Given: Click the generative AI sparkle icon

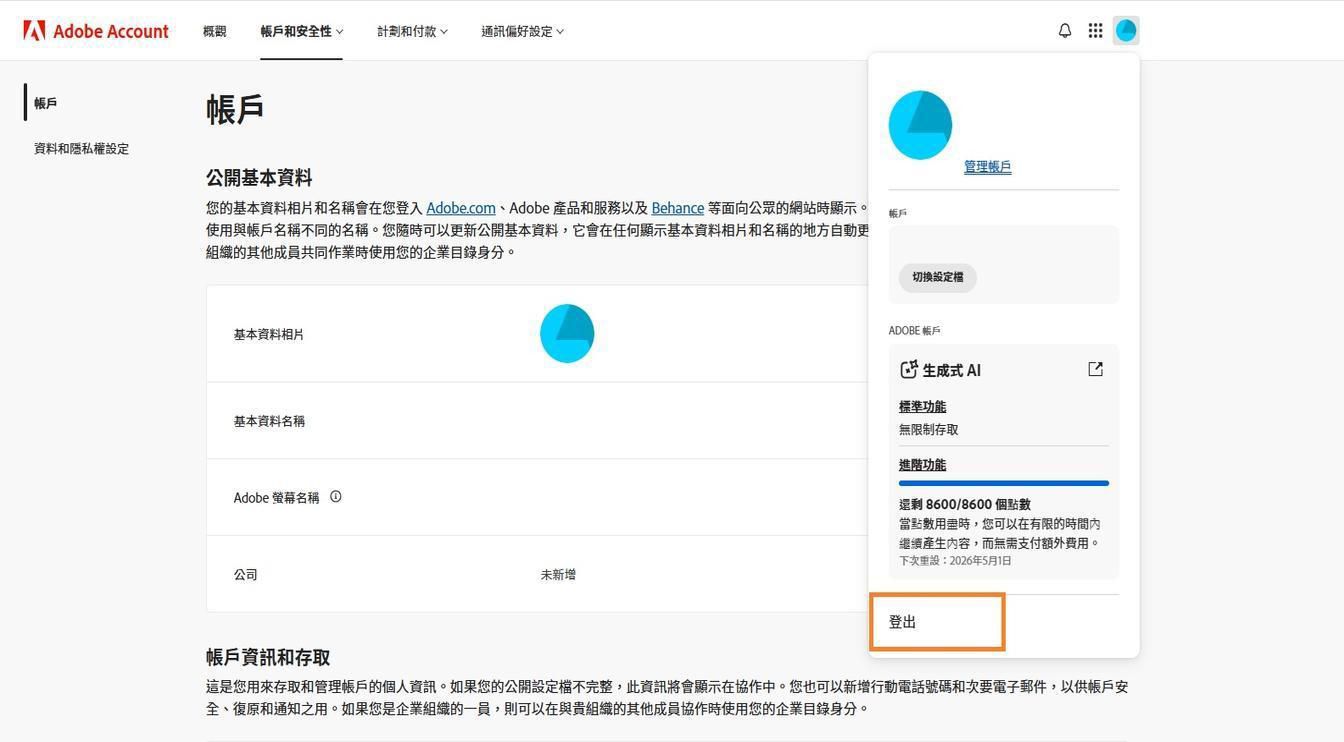Looking at the screenshot, I should coord(908,370).
